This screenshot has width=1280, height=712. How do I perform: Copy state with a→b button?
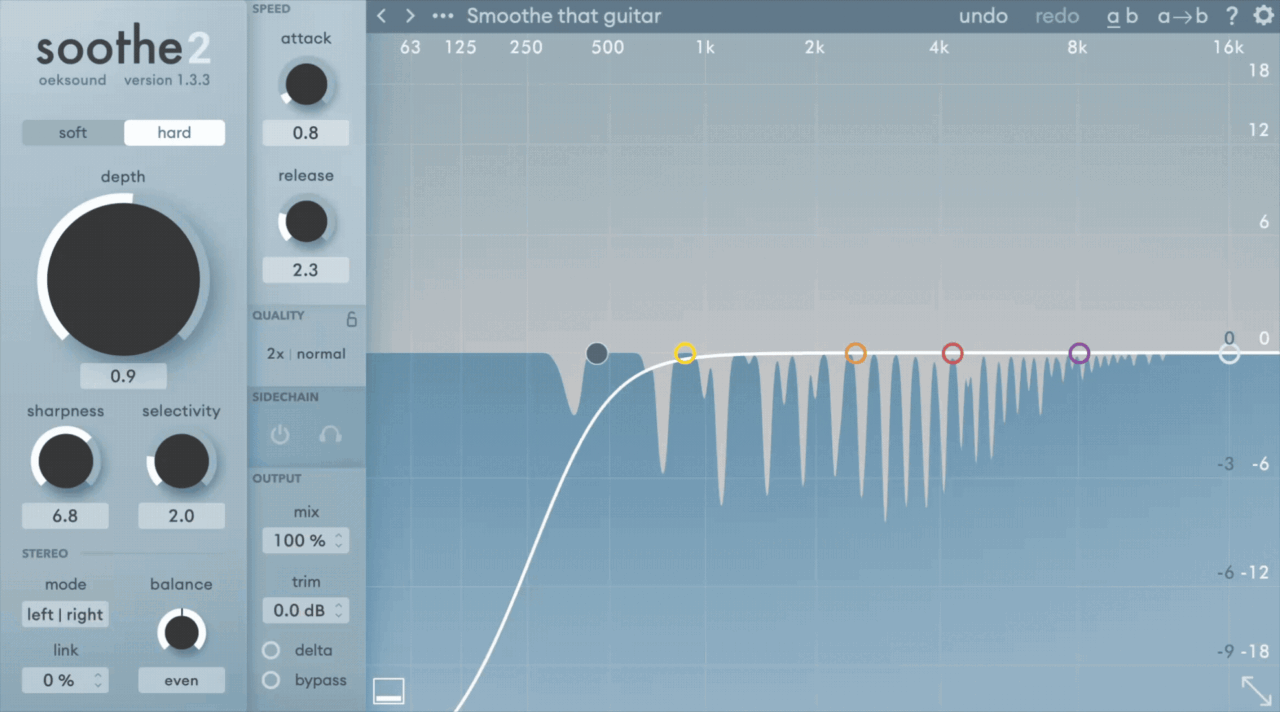[x=1182, y=16]
